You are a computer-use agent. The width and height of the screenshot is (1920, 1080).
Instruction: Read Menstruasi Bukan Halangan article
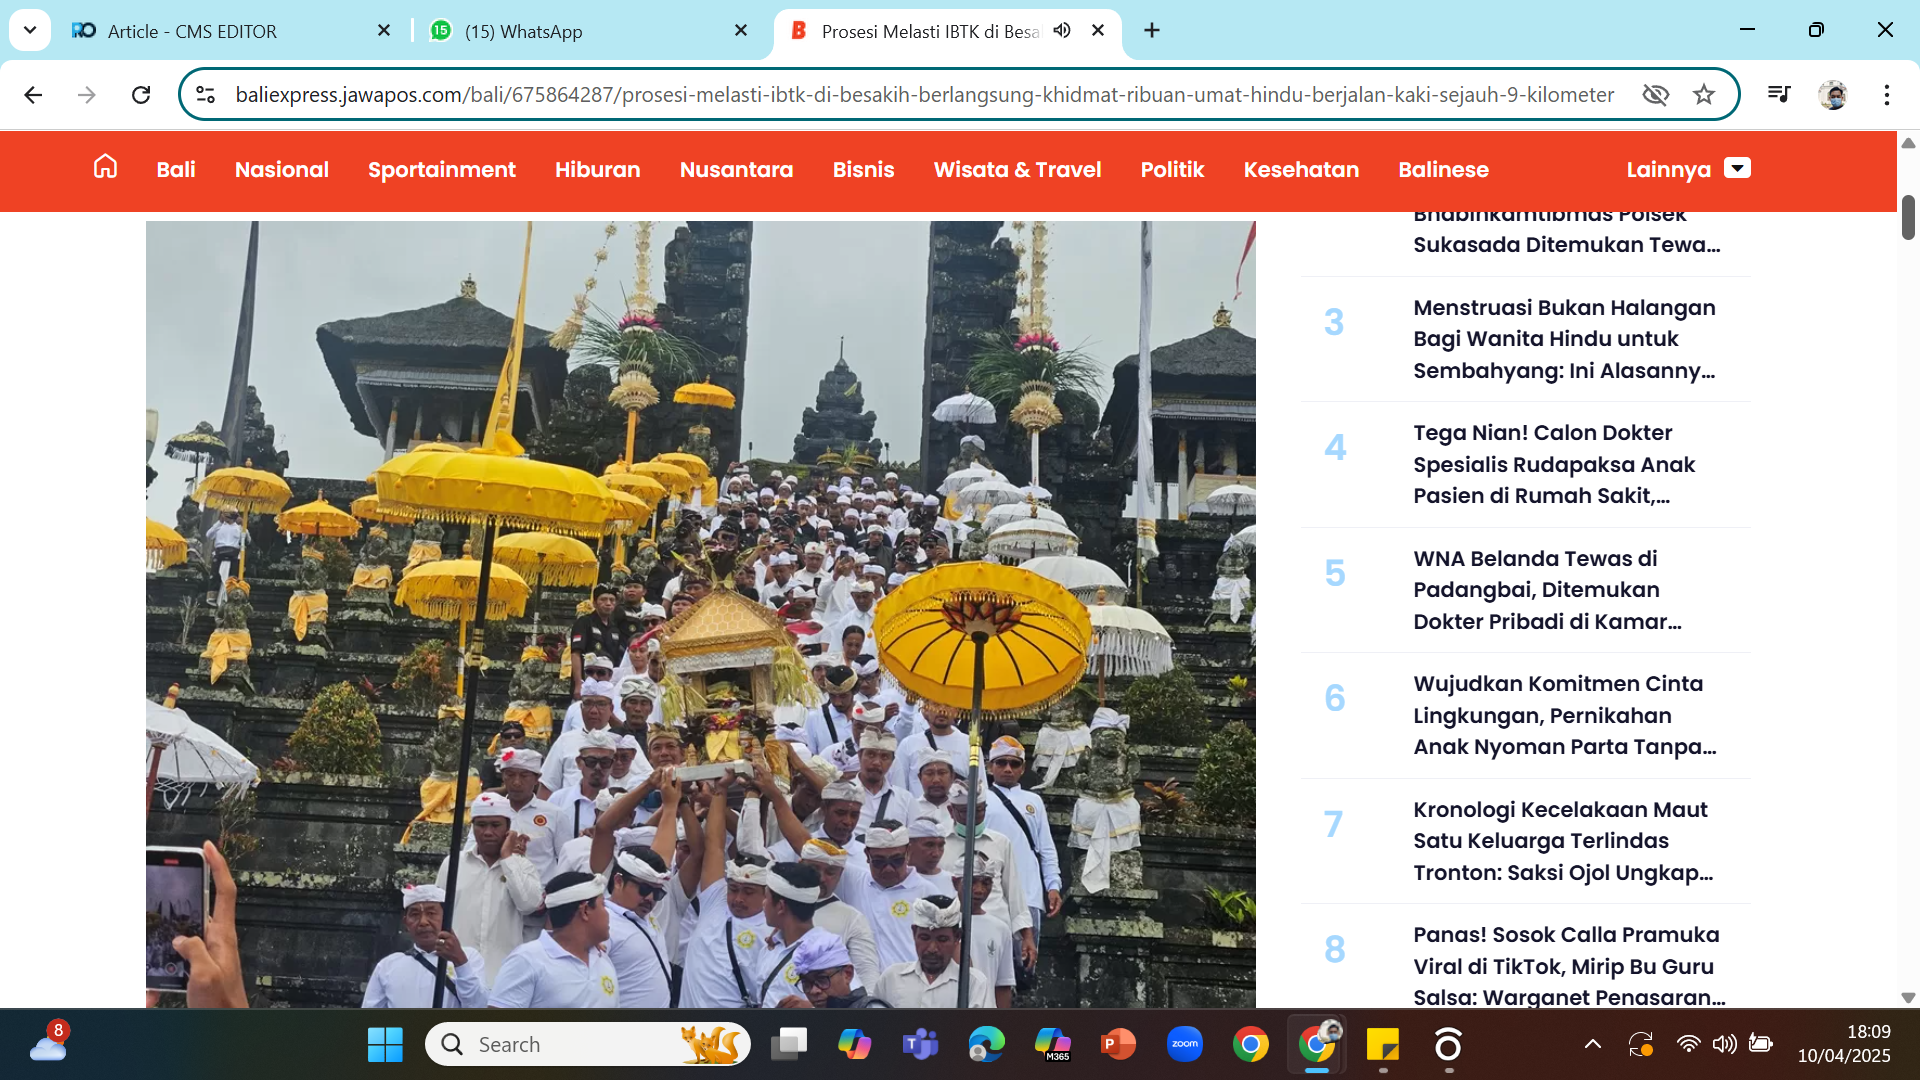(x=1565, y=339)
